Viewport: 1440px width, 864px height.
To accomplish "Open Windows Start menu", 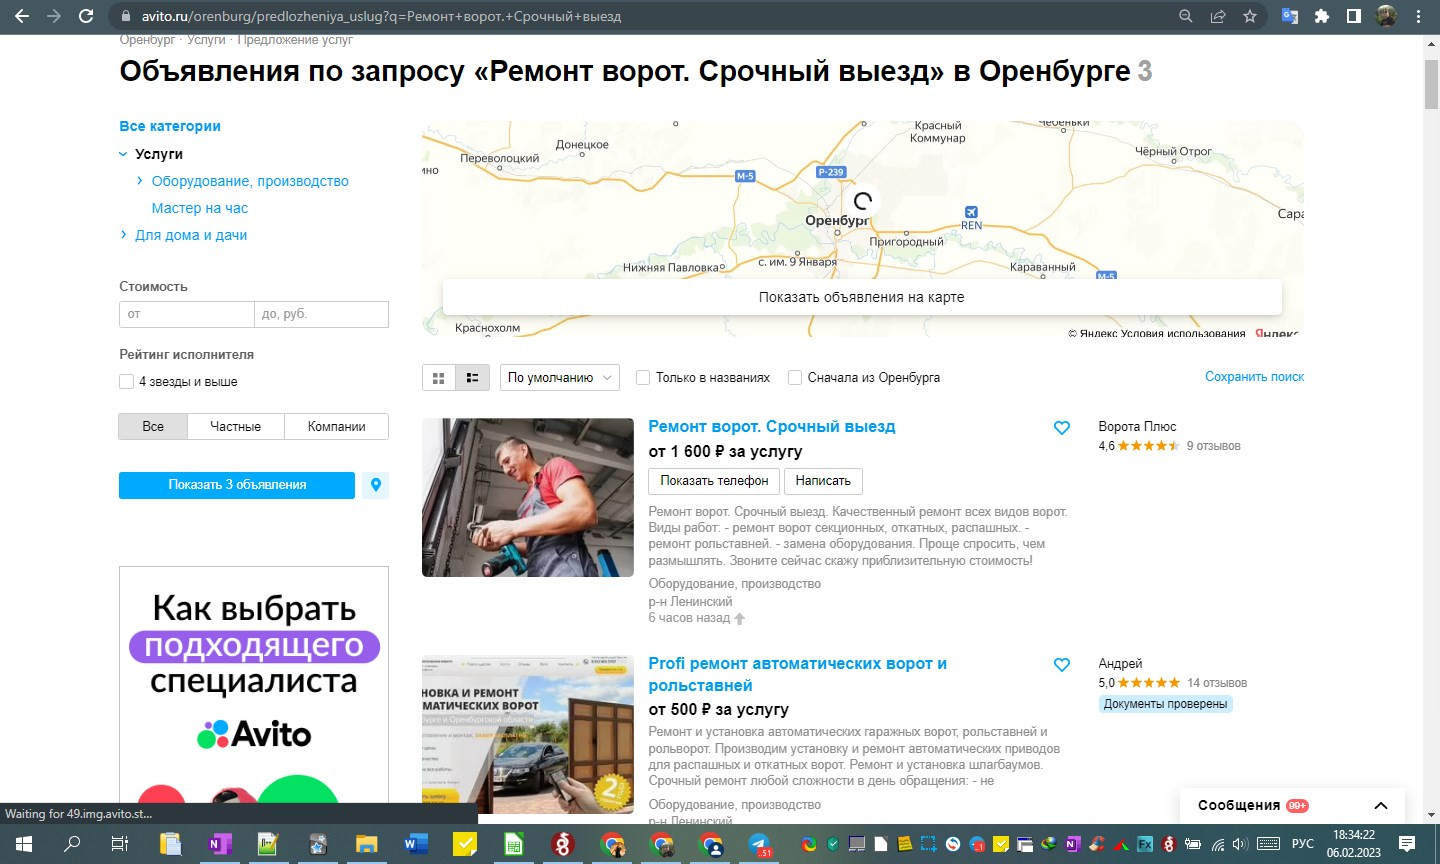I will click(23, 844).
